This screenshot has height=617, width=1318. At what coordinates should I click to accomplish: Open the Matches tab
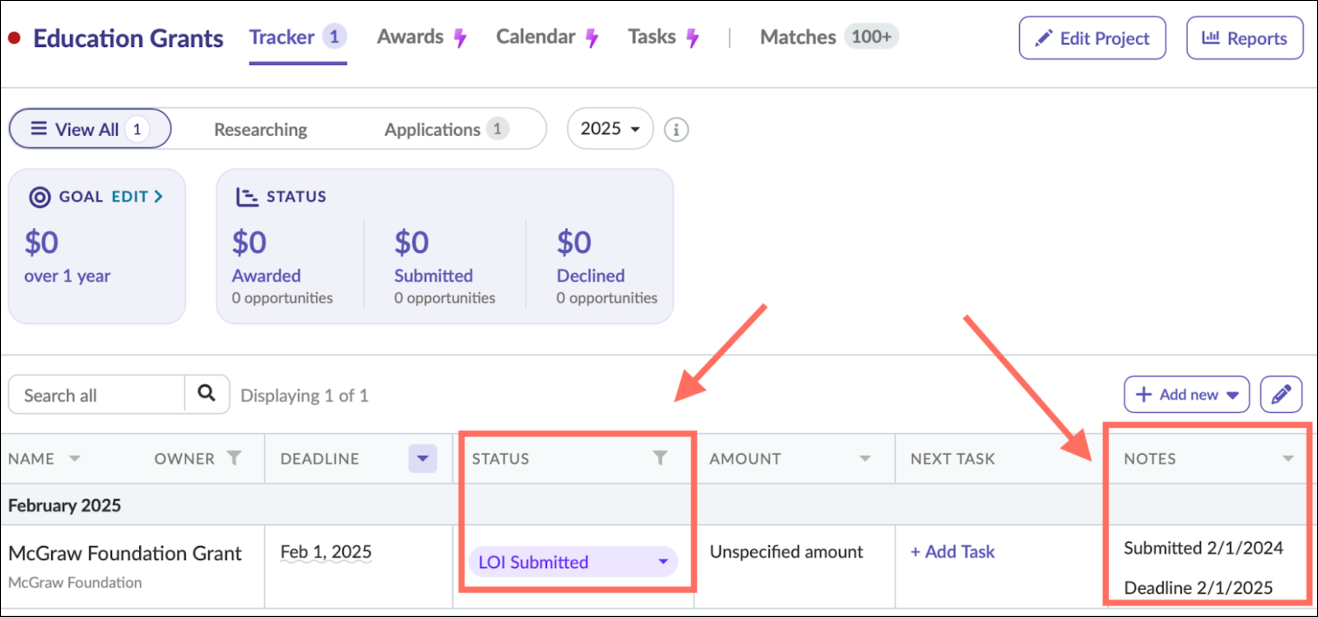tap(798, 36)
